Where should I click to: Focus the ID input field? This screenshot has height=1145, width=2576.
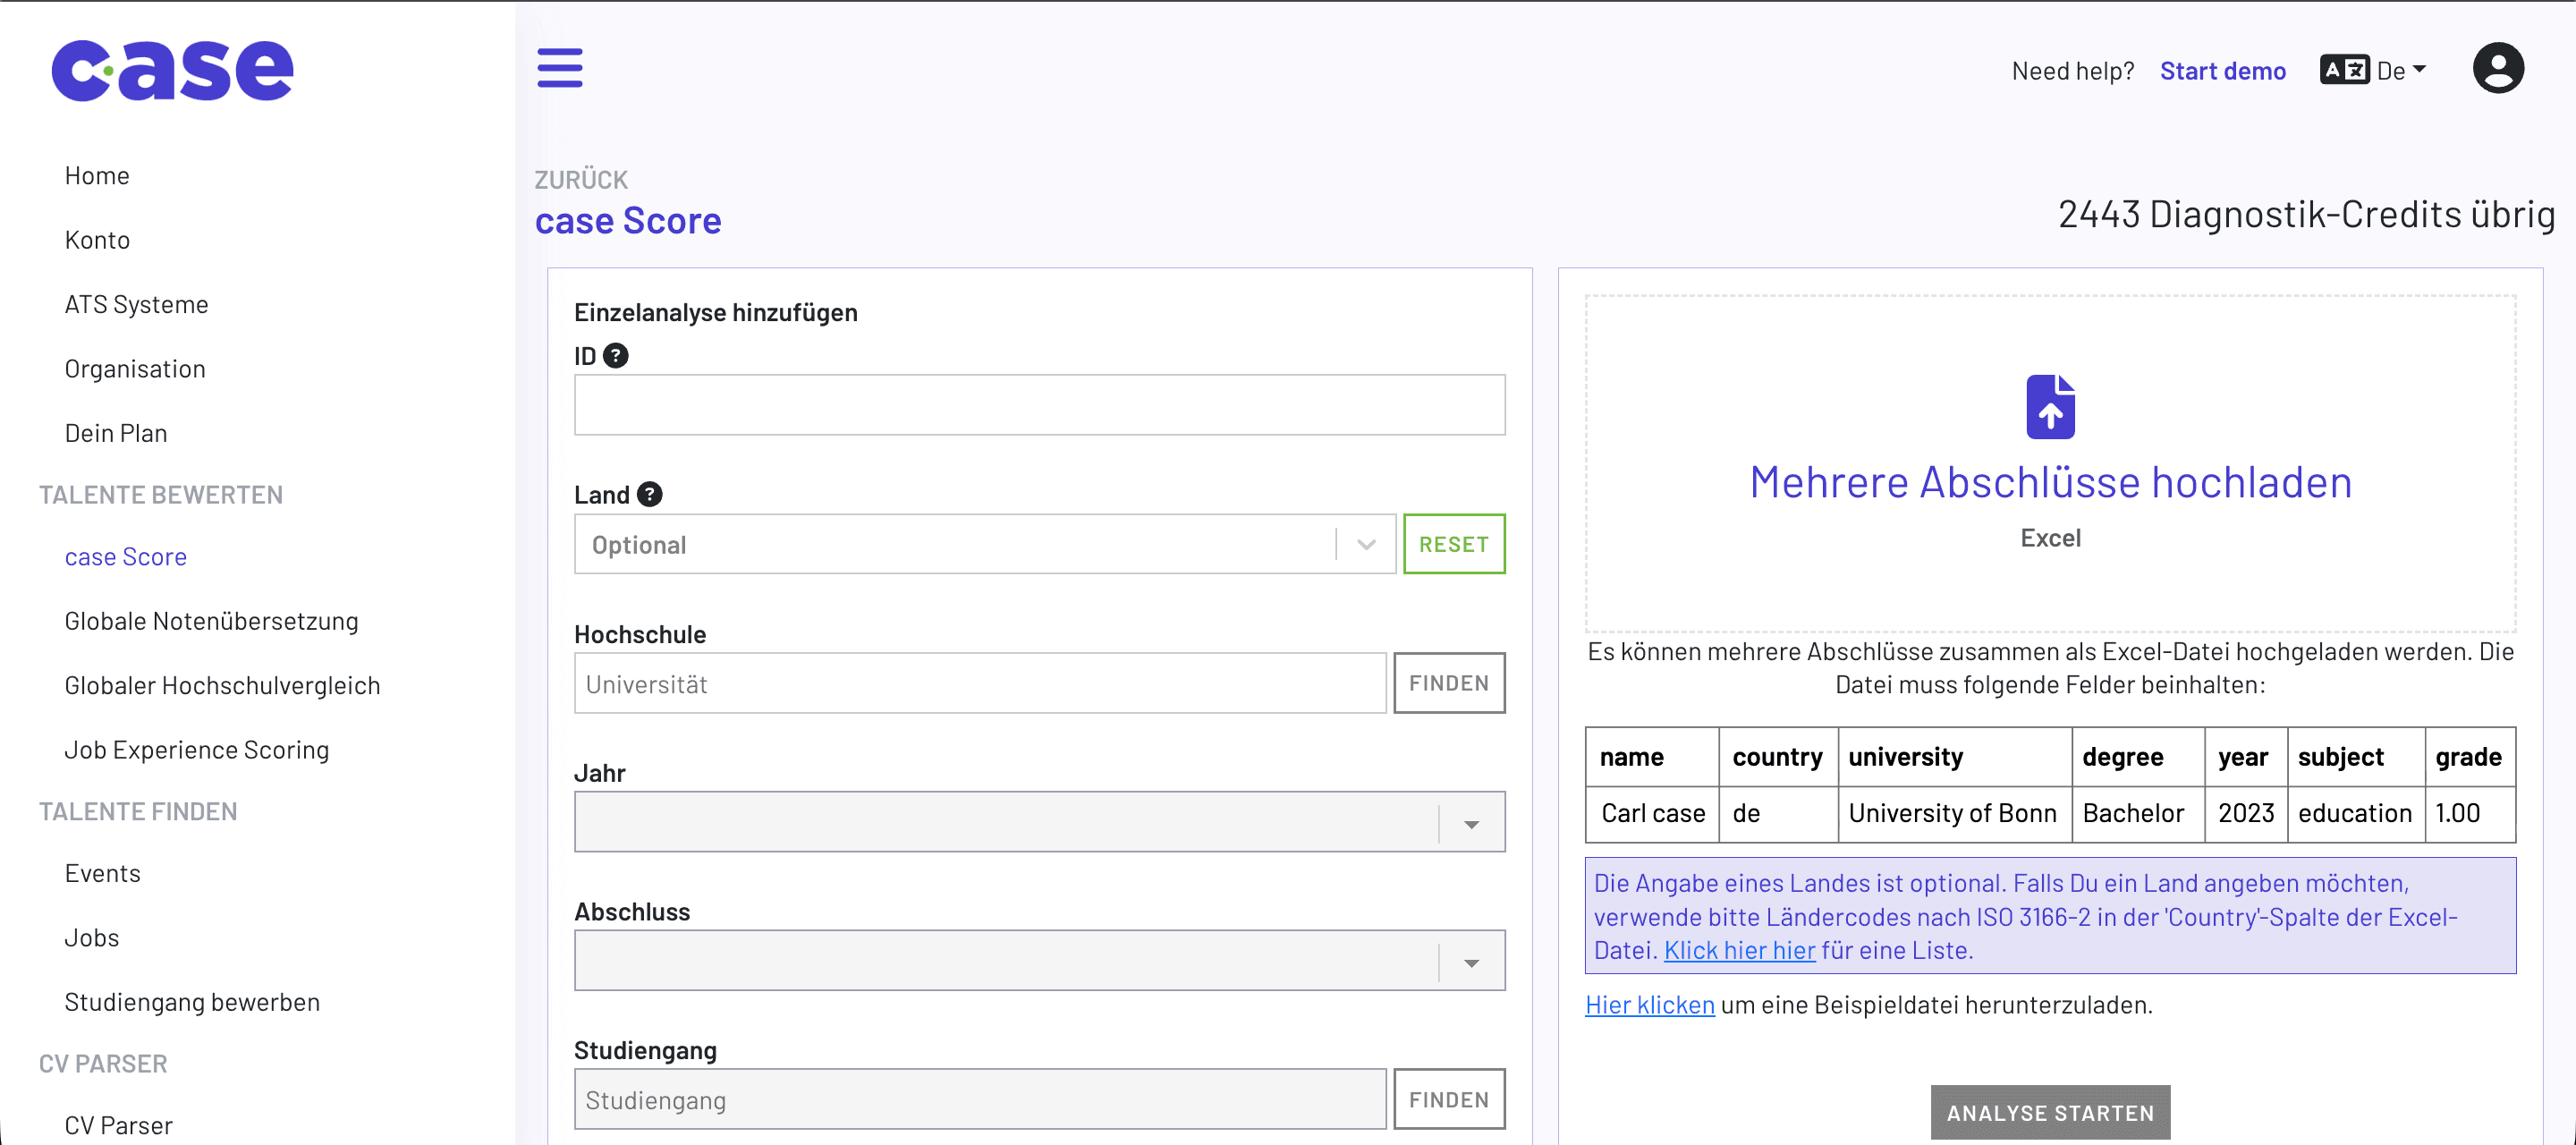pyautogui.click(x=1039, y=405)
